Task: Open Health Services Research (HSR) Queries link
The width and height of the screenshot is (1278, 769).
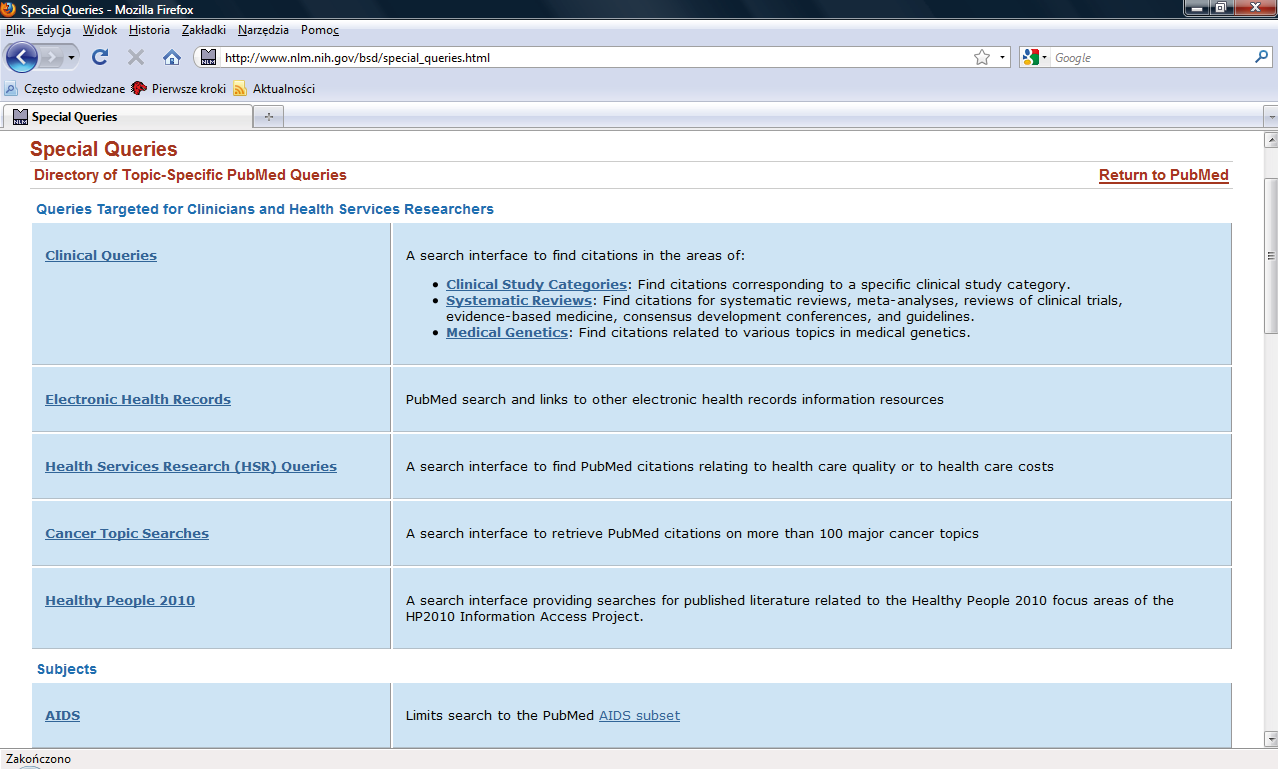Action: 191,466
